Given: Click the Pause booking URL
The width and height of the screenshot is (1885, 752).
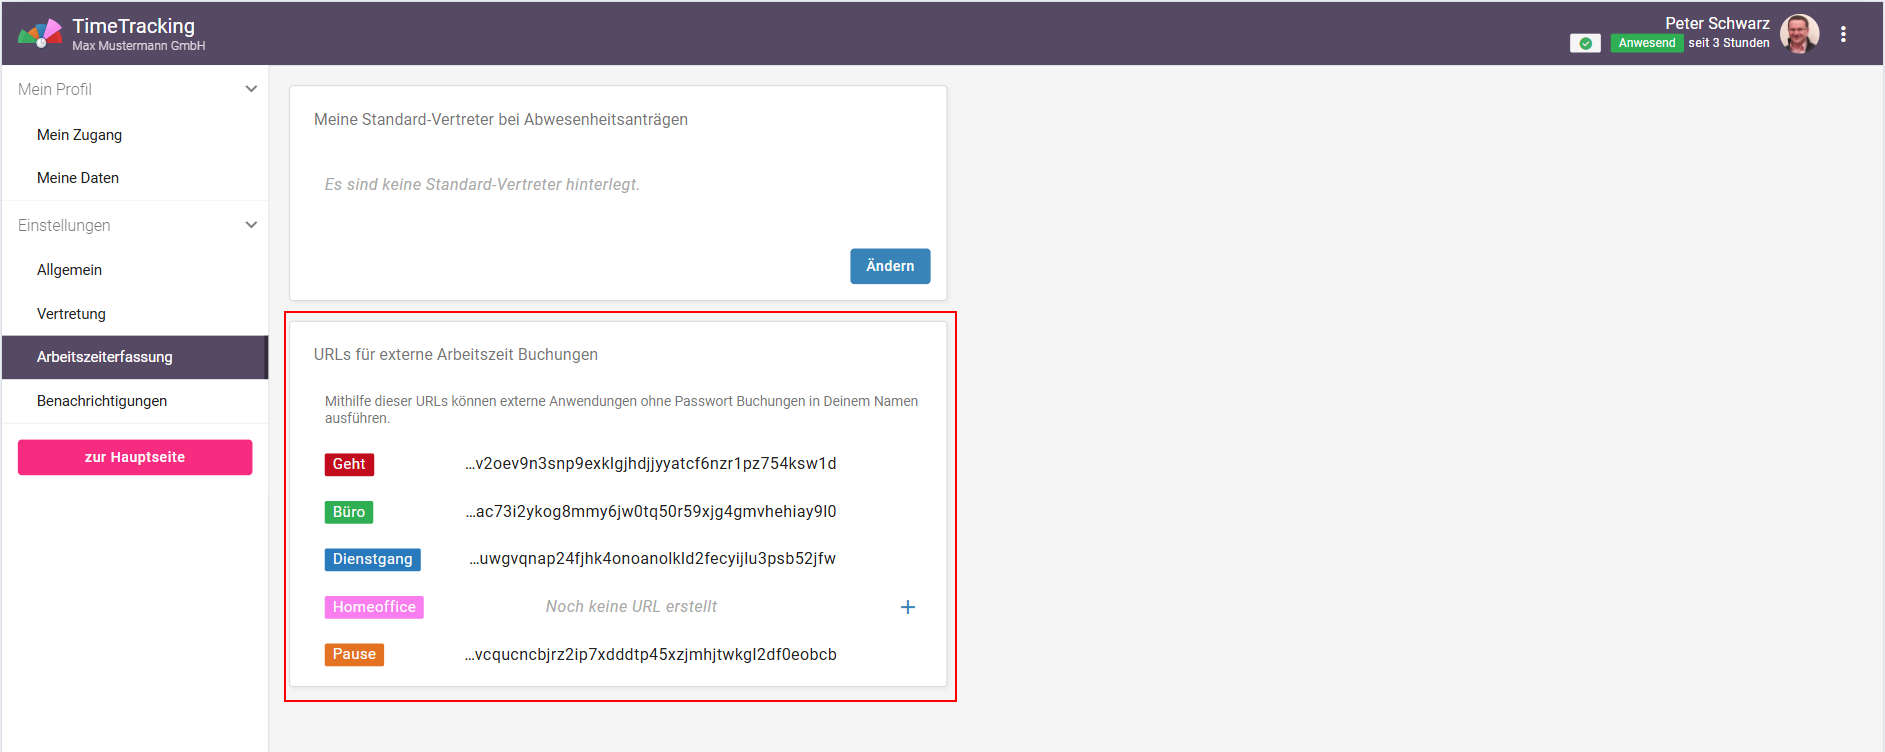Looking at the screenshot, I should [x=651, y=655].
